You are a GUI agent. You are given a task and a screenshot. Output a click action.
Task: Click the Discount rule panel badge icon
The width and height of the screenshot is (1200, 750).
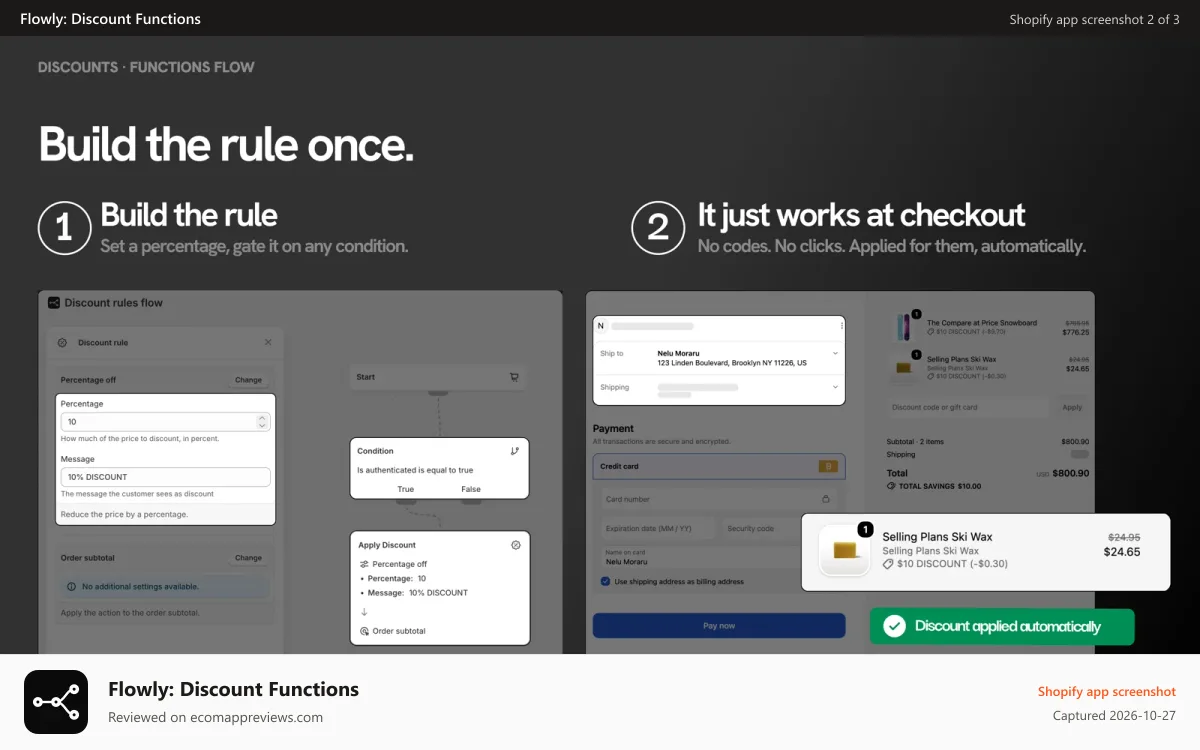(x=62, y=342)
